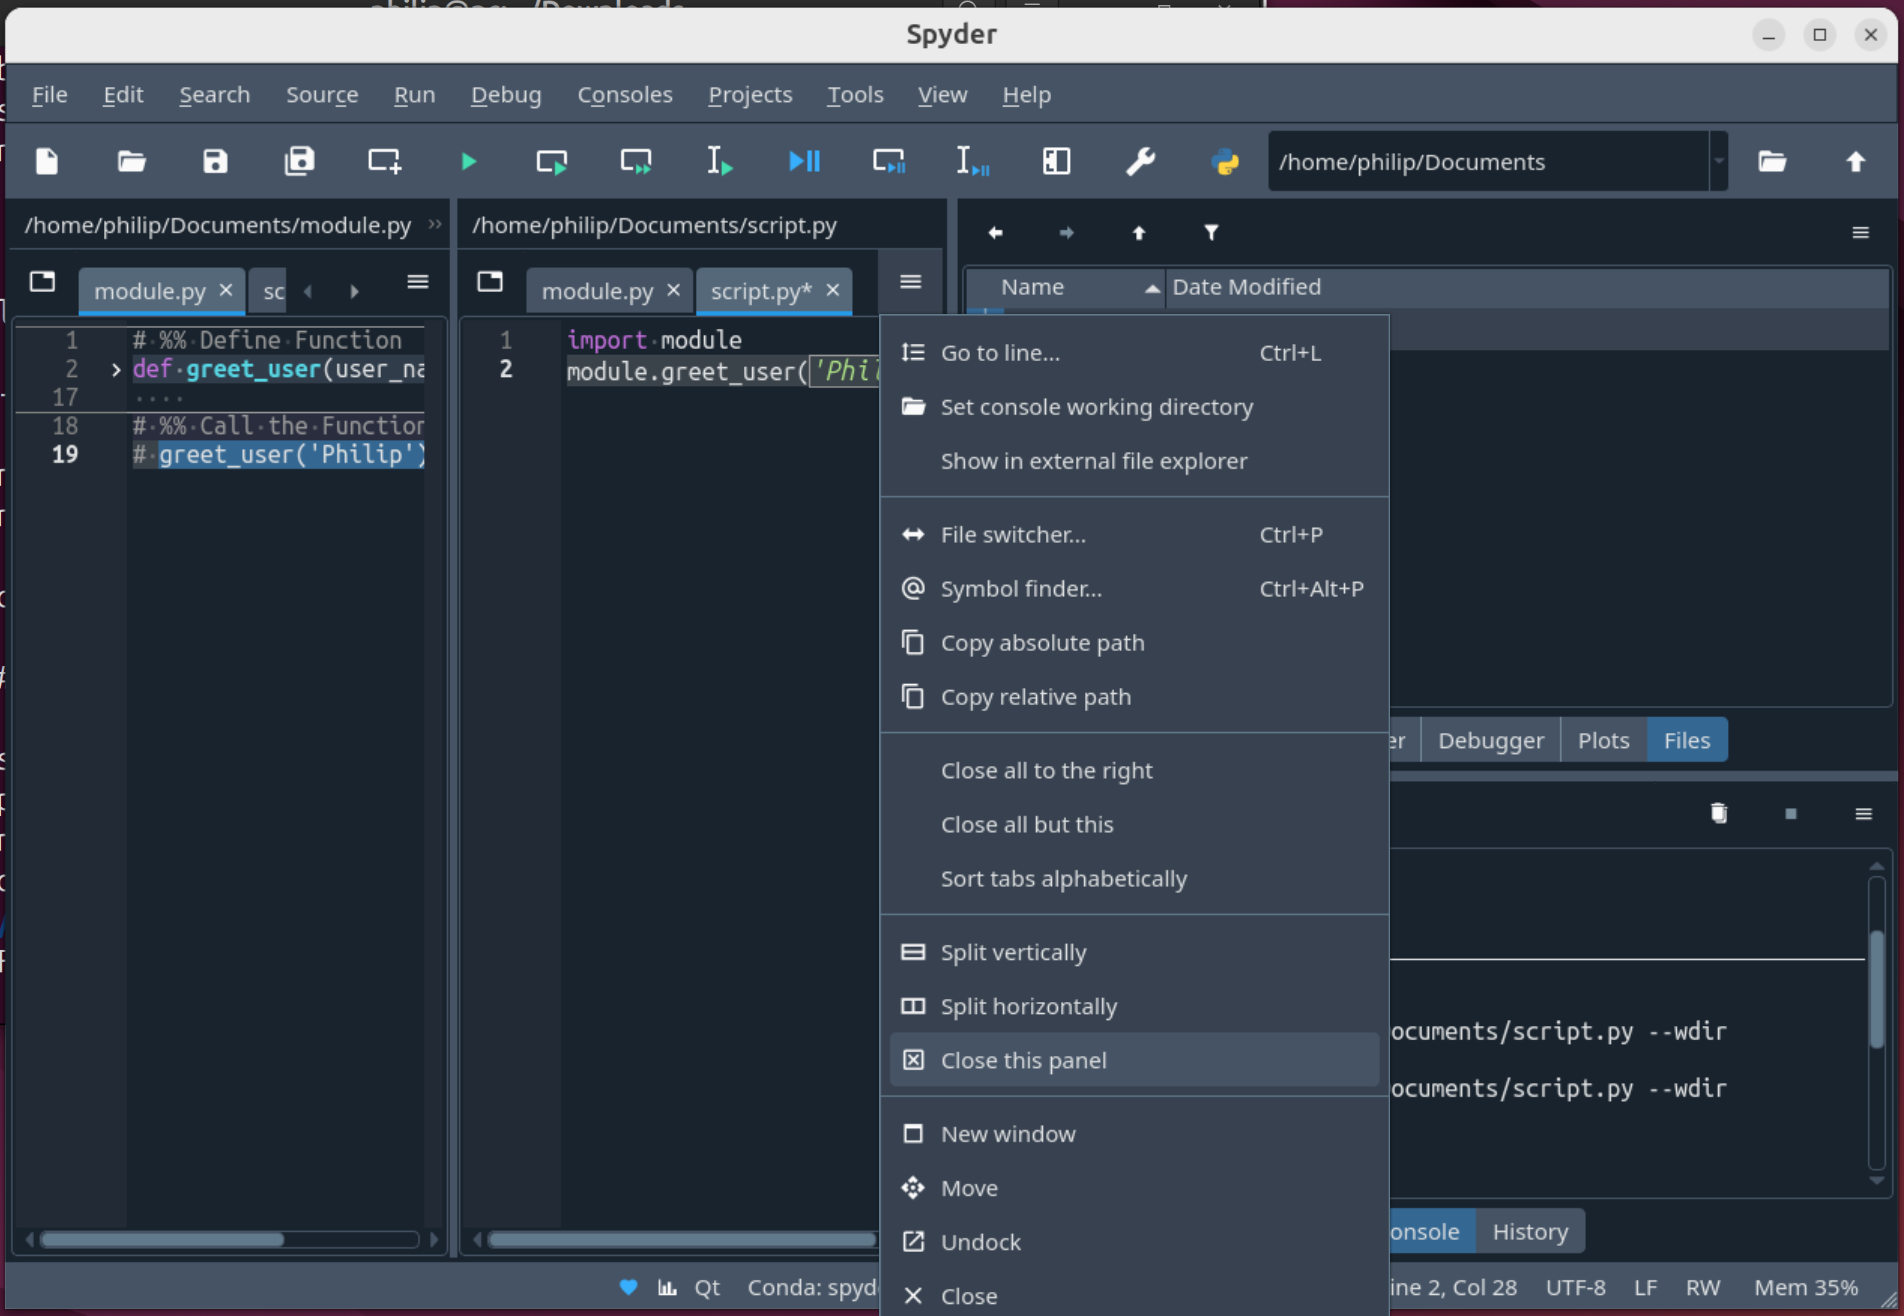Go up one folder in Files pane
The height and width of the screenshot is (1316, 1904).
pos(1138,232)
